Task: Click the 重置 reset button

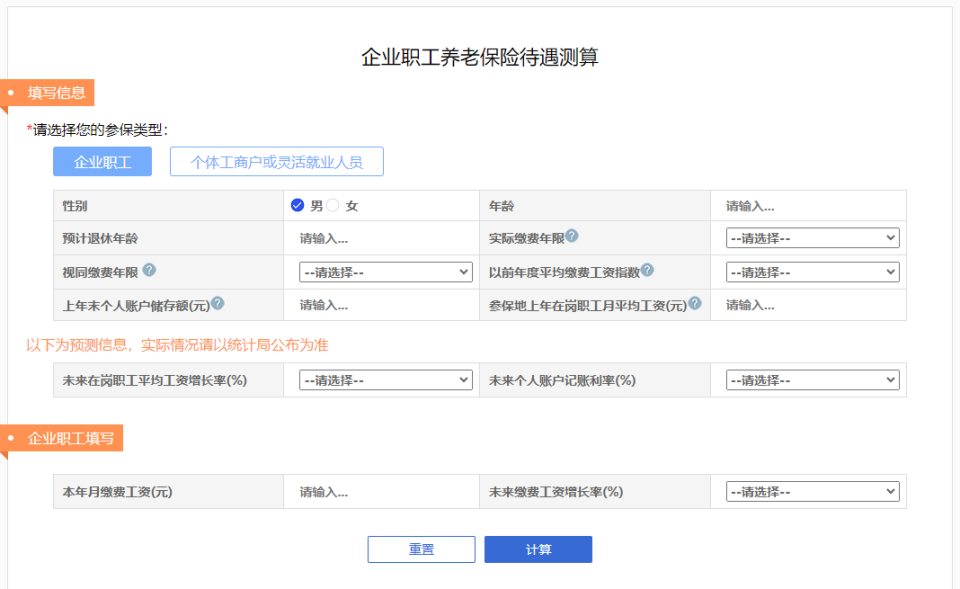Action: point(421,548)
